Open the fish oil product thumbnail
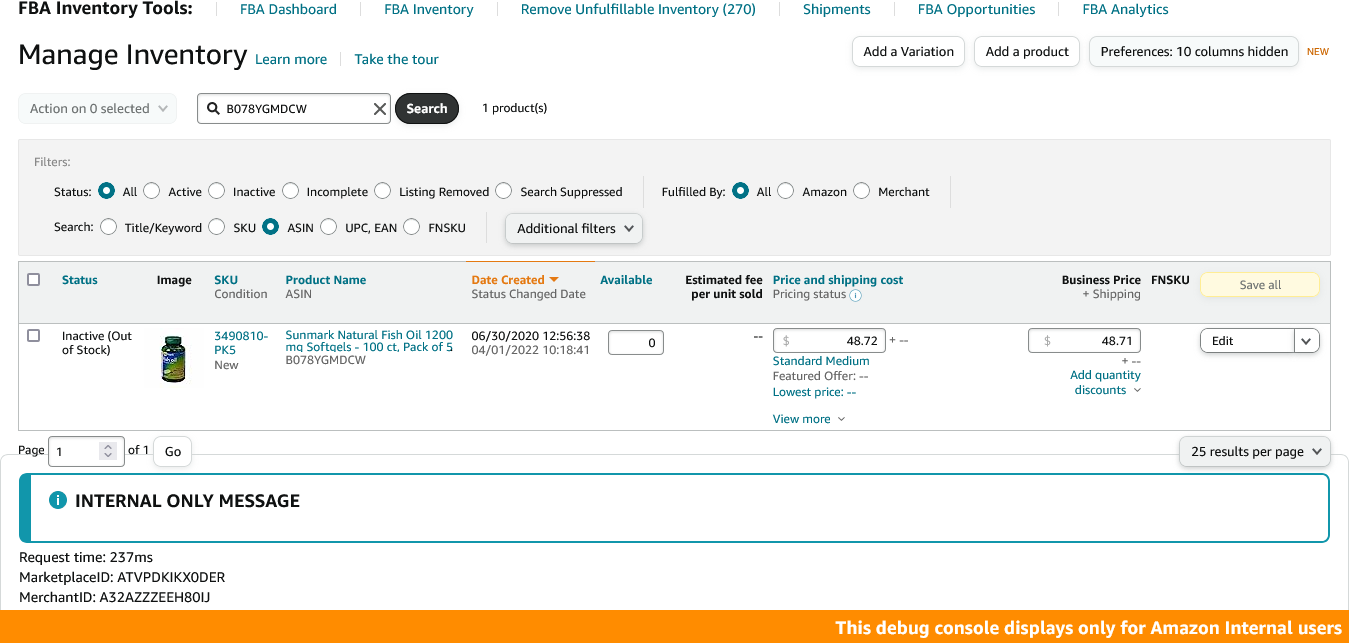This screenshot has height=643, width=1349. click(173, 359)
